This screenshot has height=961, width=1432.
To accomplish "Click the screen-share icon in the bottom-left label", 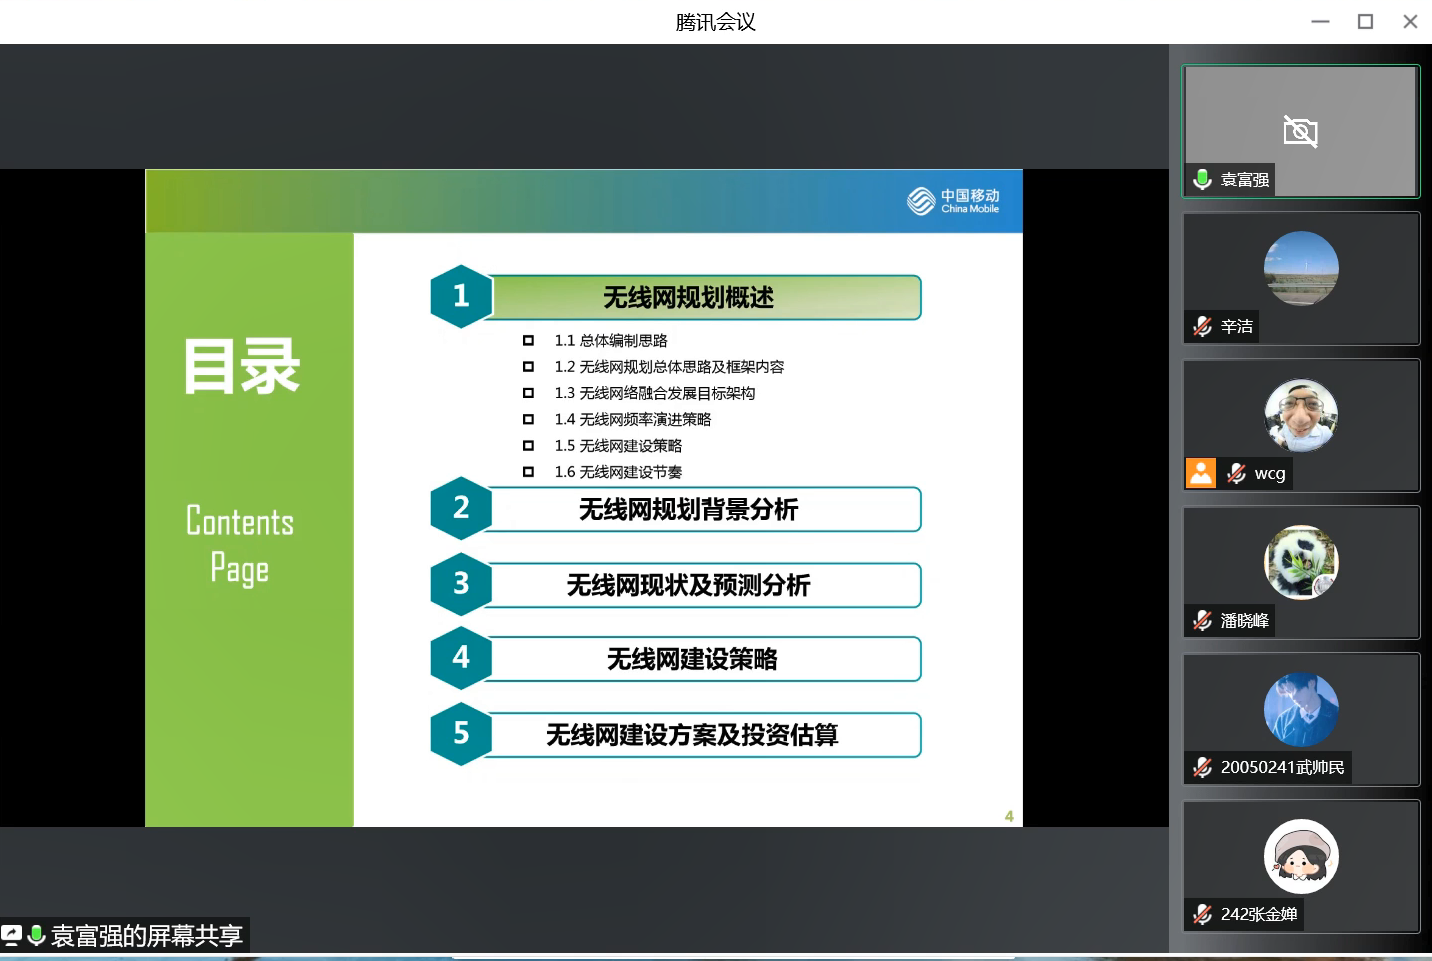I will (12, 935).
